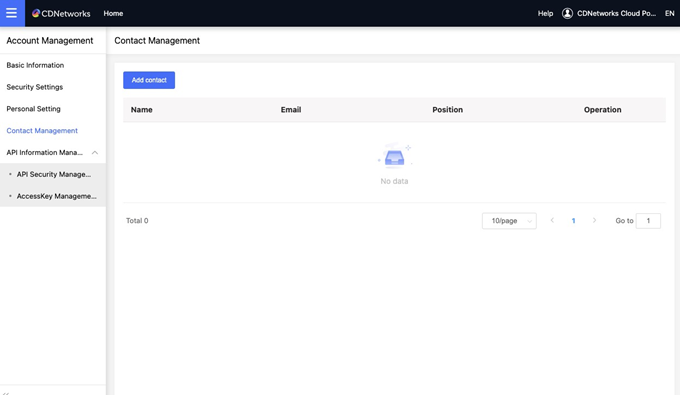
Task: Switch language via EN
Action: (670, 13)
